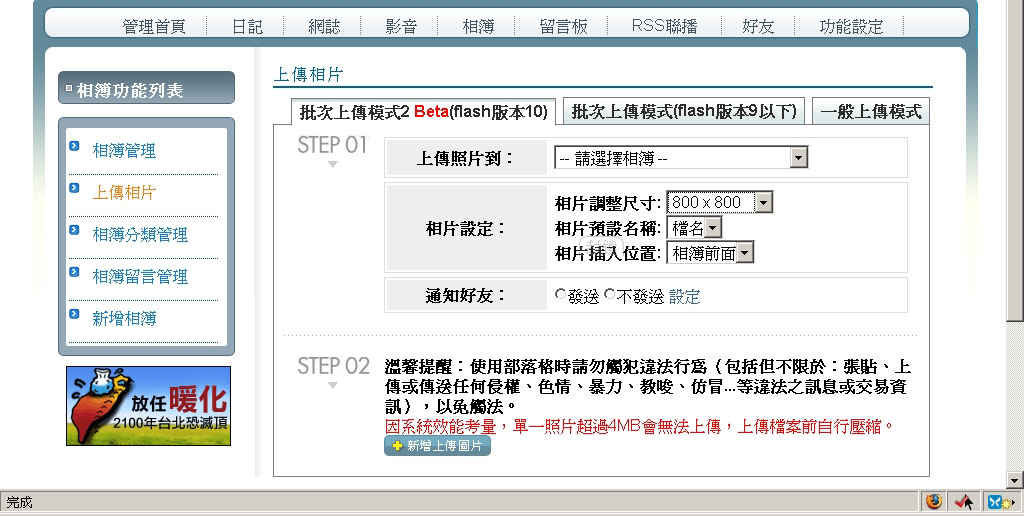Collapse the STEP 01 triangle
The height and width of the screenshot is (516, 1024).
pyautogui.click(x=332, y=164)
